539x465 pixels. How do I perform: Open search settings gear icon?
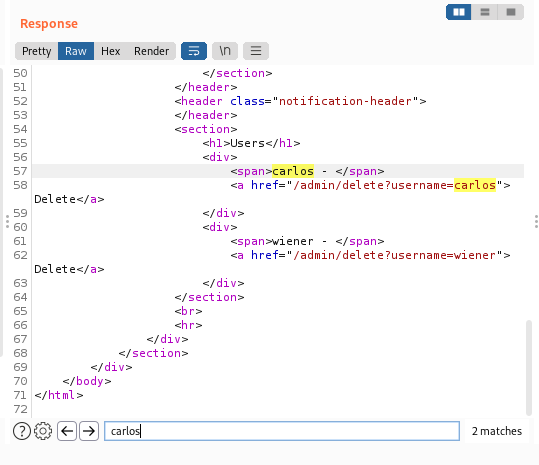(43, 431)
